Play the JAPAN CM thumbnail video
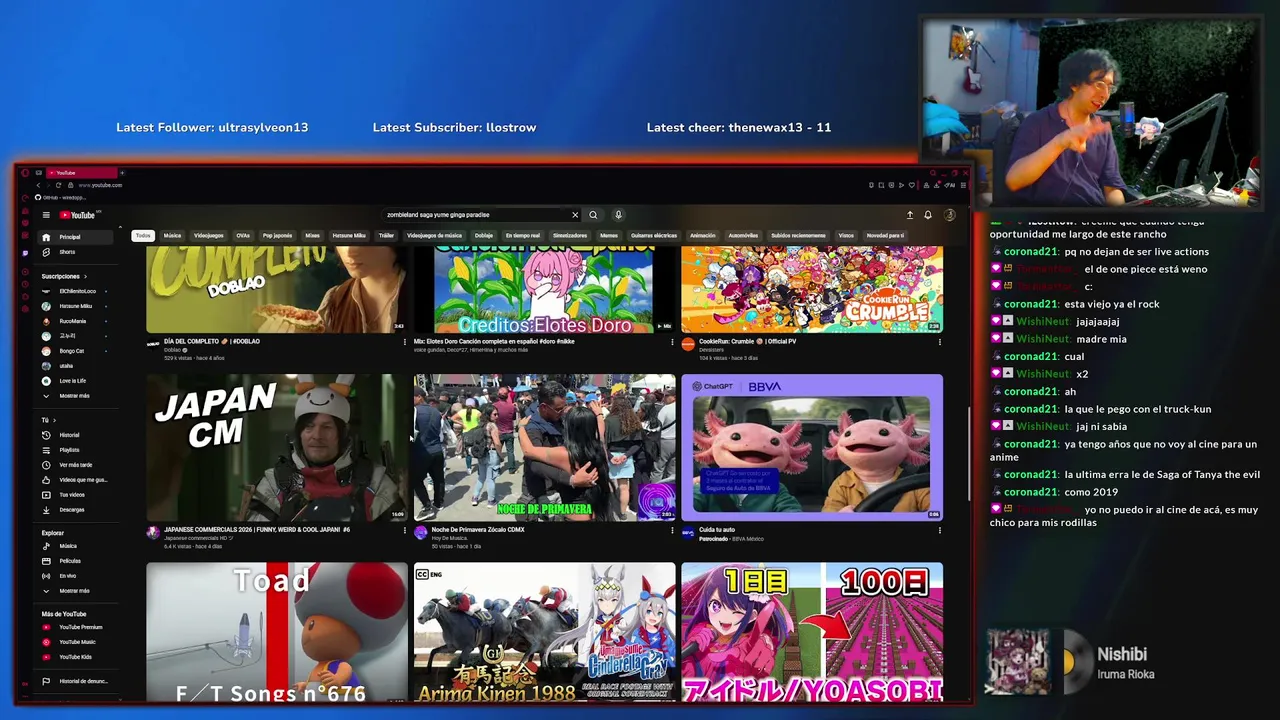 pos(277,448)
